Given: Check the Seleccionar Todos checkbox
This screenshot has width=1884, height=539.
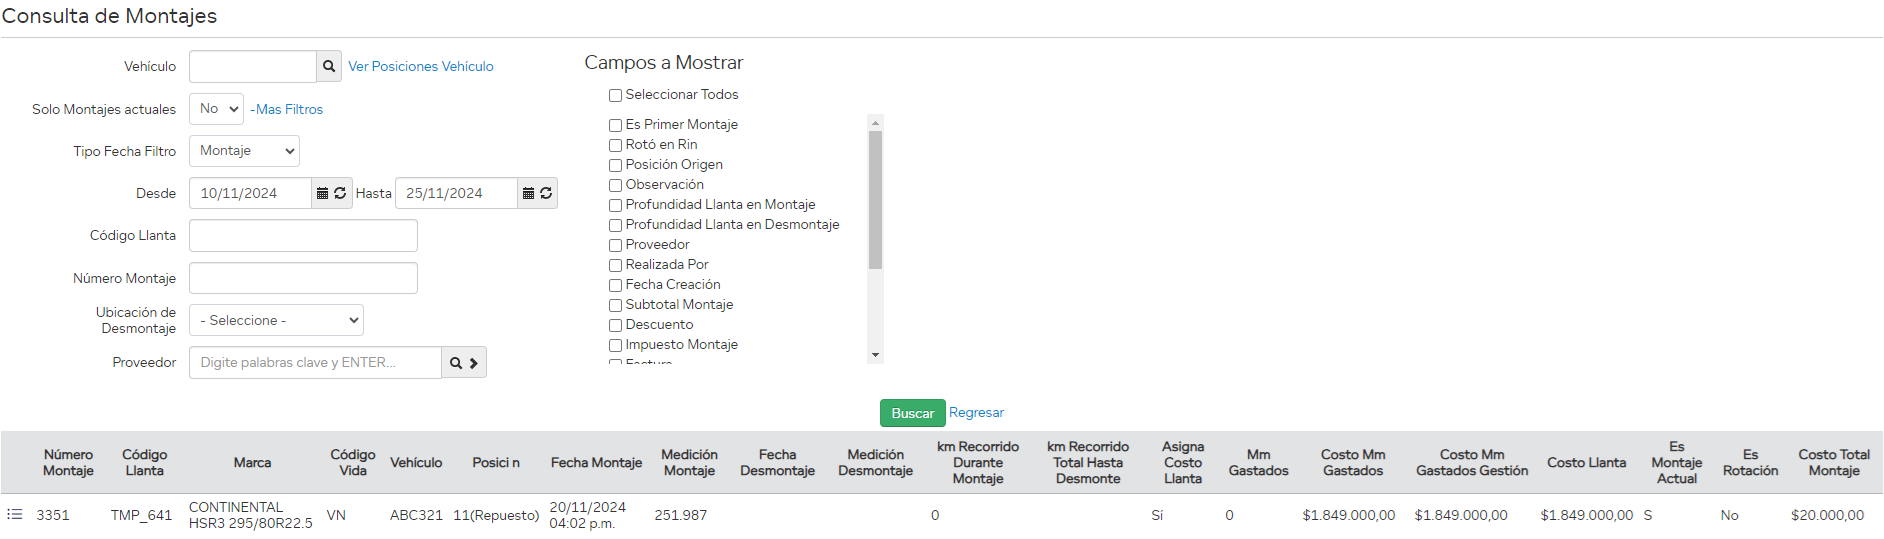Looking at the screenshot, I should click(x=616, y=96).
